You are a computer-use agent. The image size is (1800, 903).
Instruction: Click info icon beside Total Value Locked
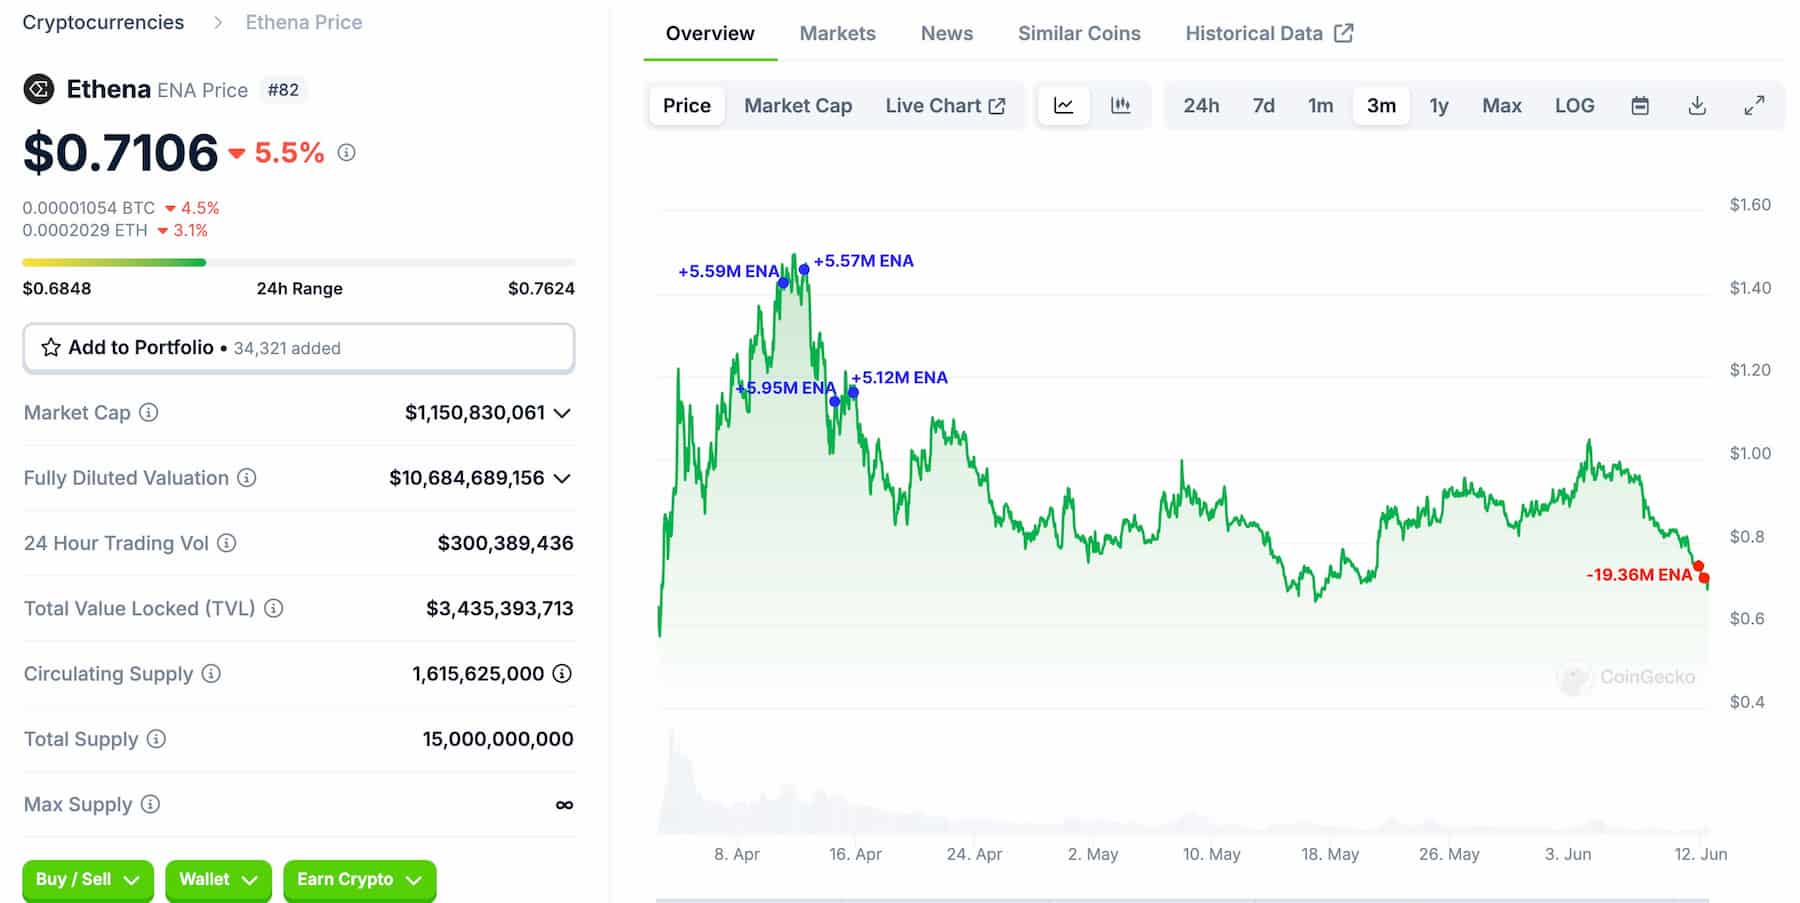pos(273,608)
